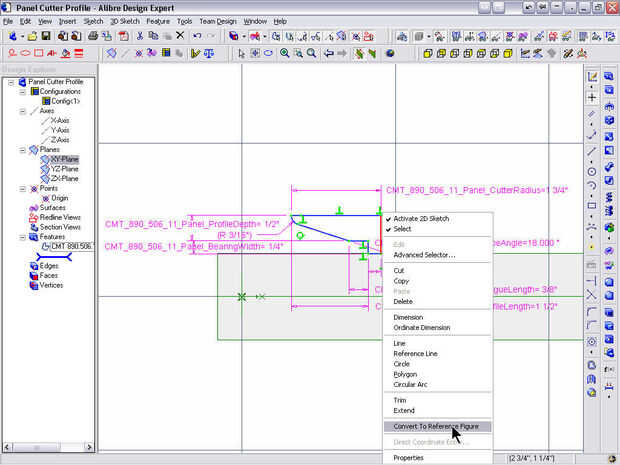The width and height of the screenshot is (620, 465).
Task: Select the Circle tool in the right sketch toolbar
Action: pyautogui.click(x=592, y=170)
